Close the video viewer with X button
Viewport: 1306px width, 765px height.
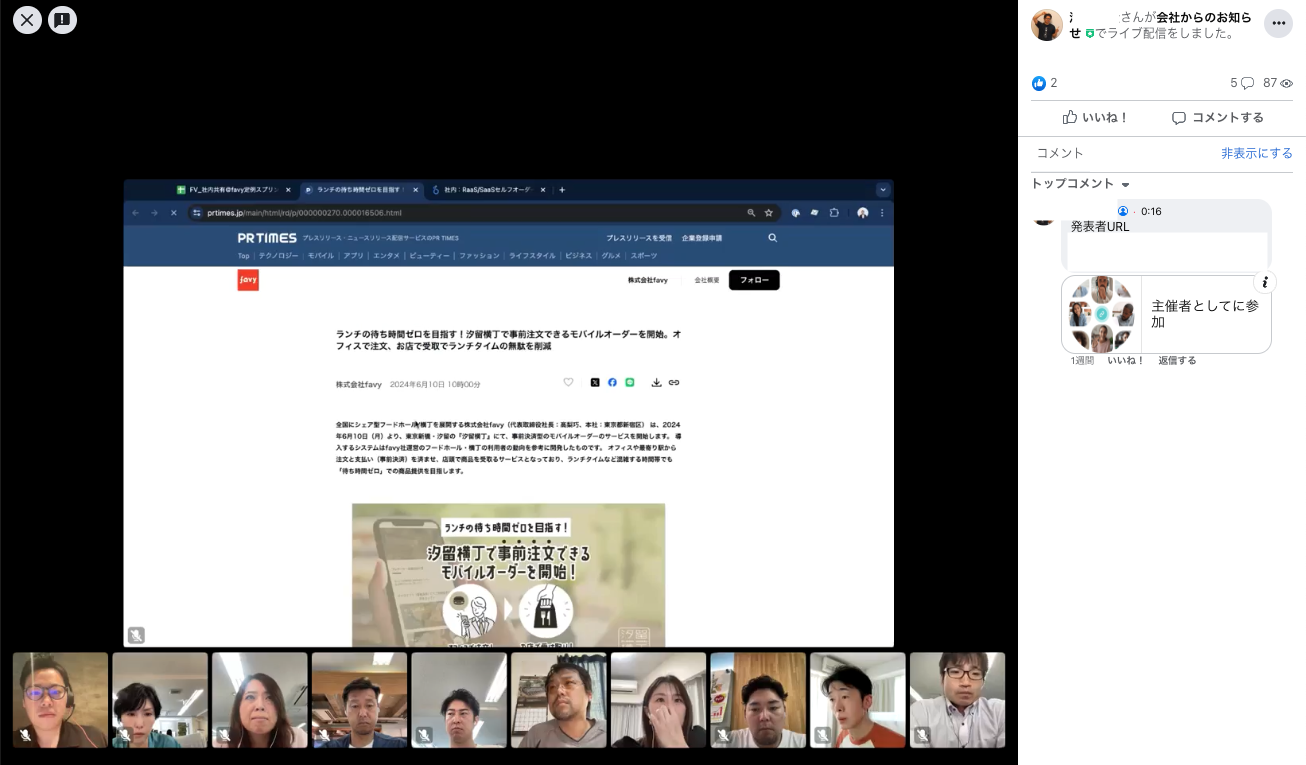tap(27, 19)
